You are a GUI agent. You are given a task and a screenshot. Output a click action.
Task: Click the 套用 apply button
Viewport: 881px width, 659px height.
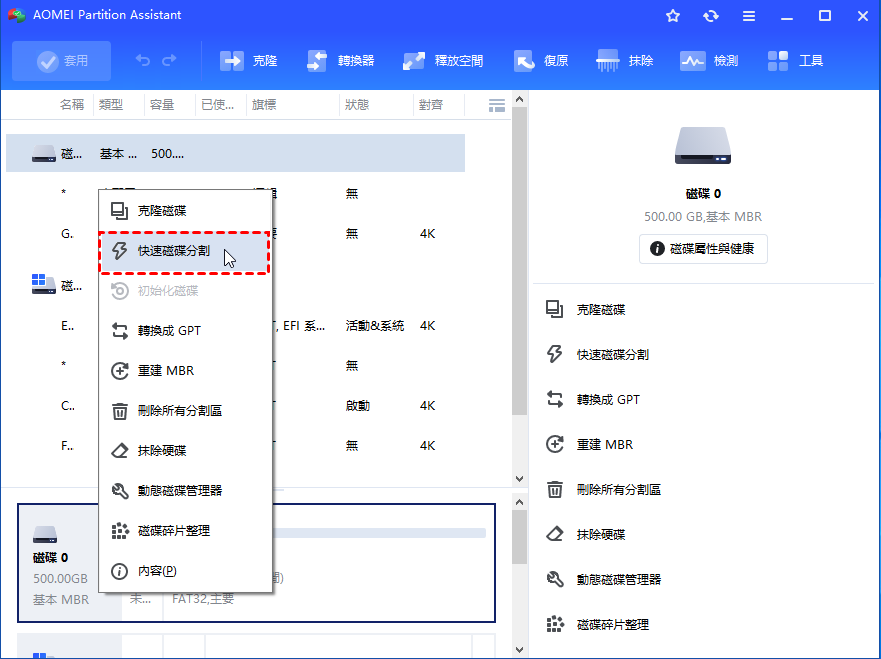point(61,61)
